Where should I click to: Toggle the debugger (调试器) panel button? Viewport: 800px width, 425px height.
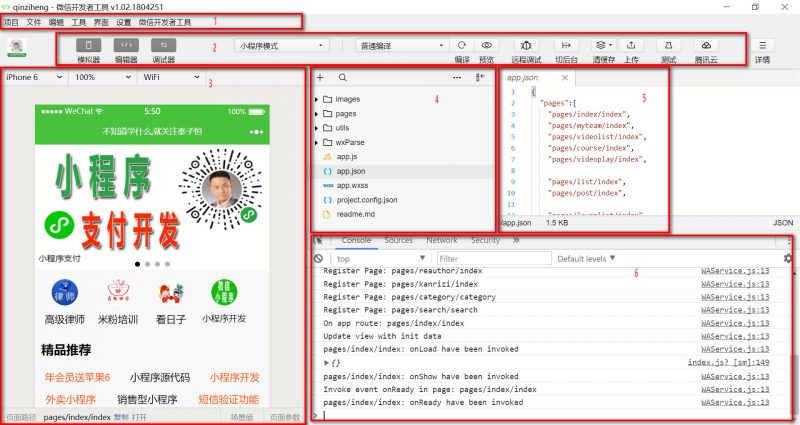[x=164, y=45]
